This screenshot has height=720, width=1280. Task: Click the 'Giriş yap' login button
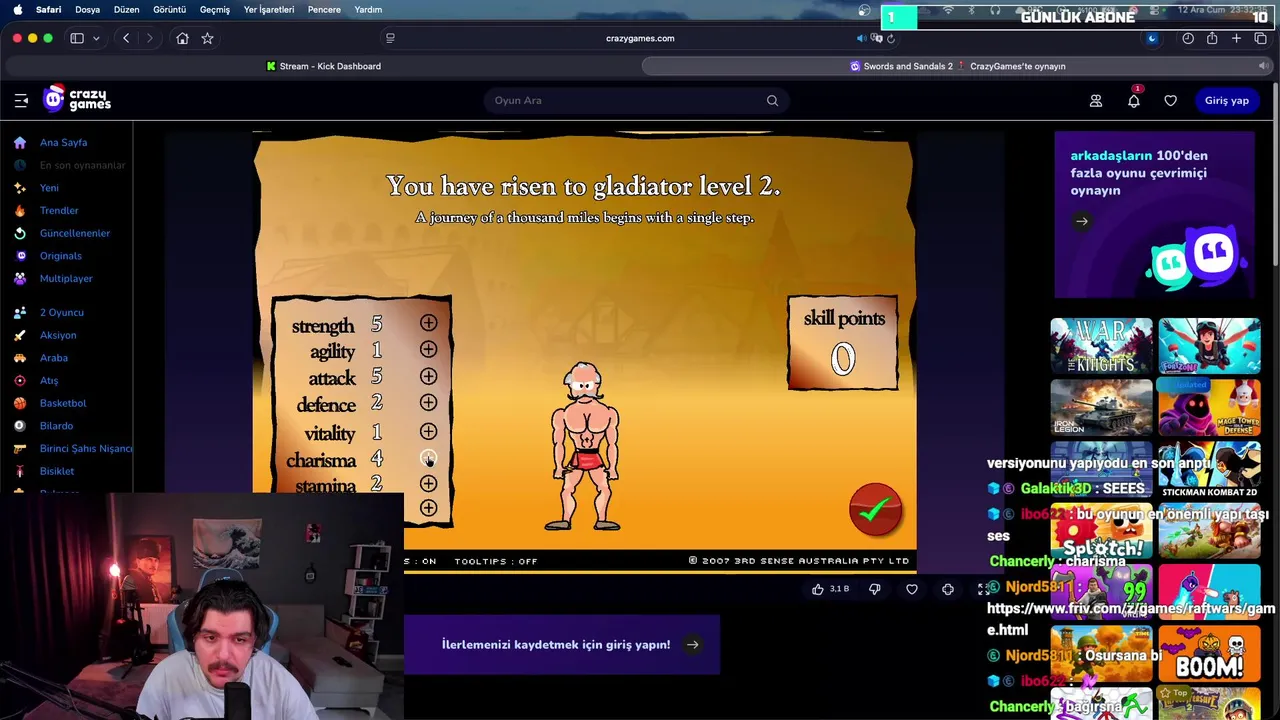click(x=1226, y=100)
